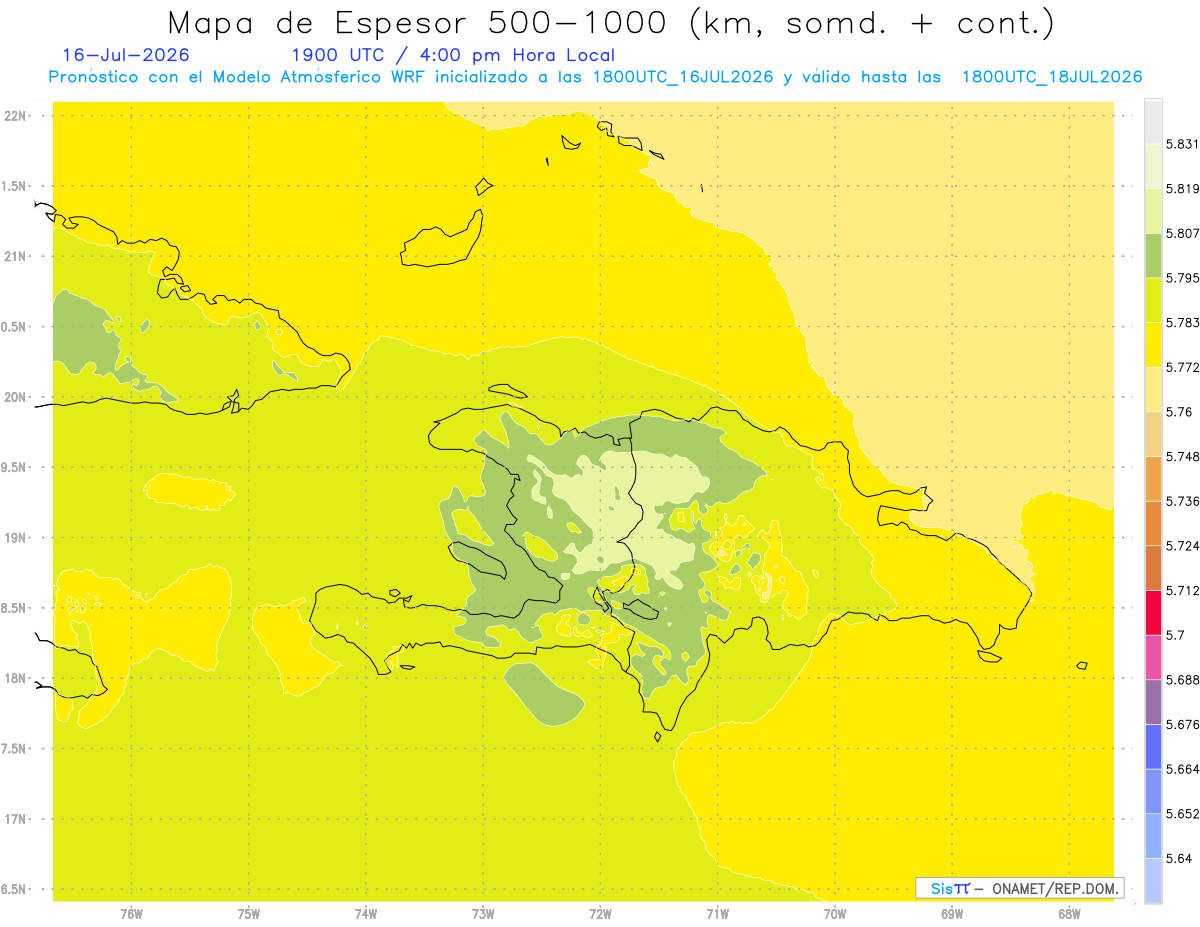Click the 5.819 legend value
The image size is (1200, 927).
tap(1182, 188)
